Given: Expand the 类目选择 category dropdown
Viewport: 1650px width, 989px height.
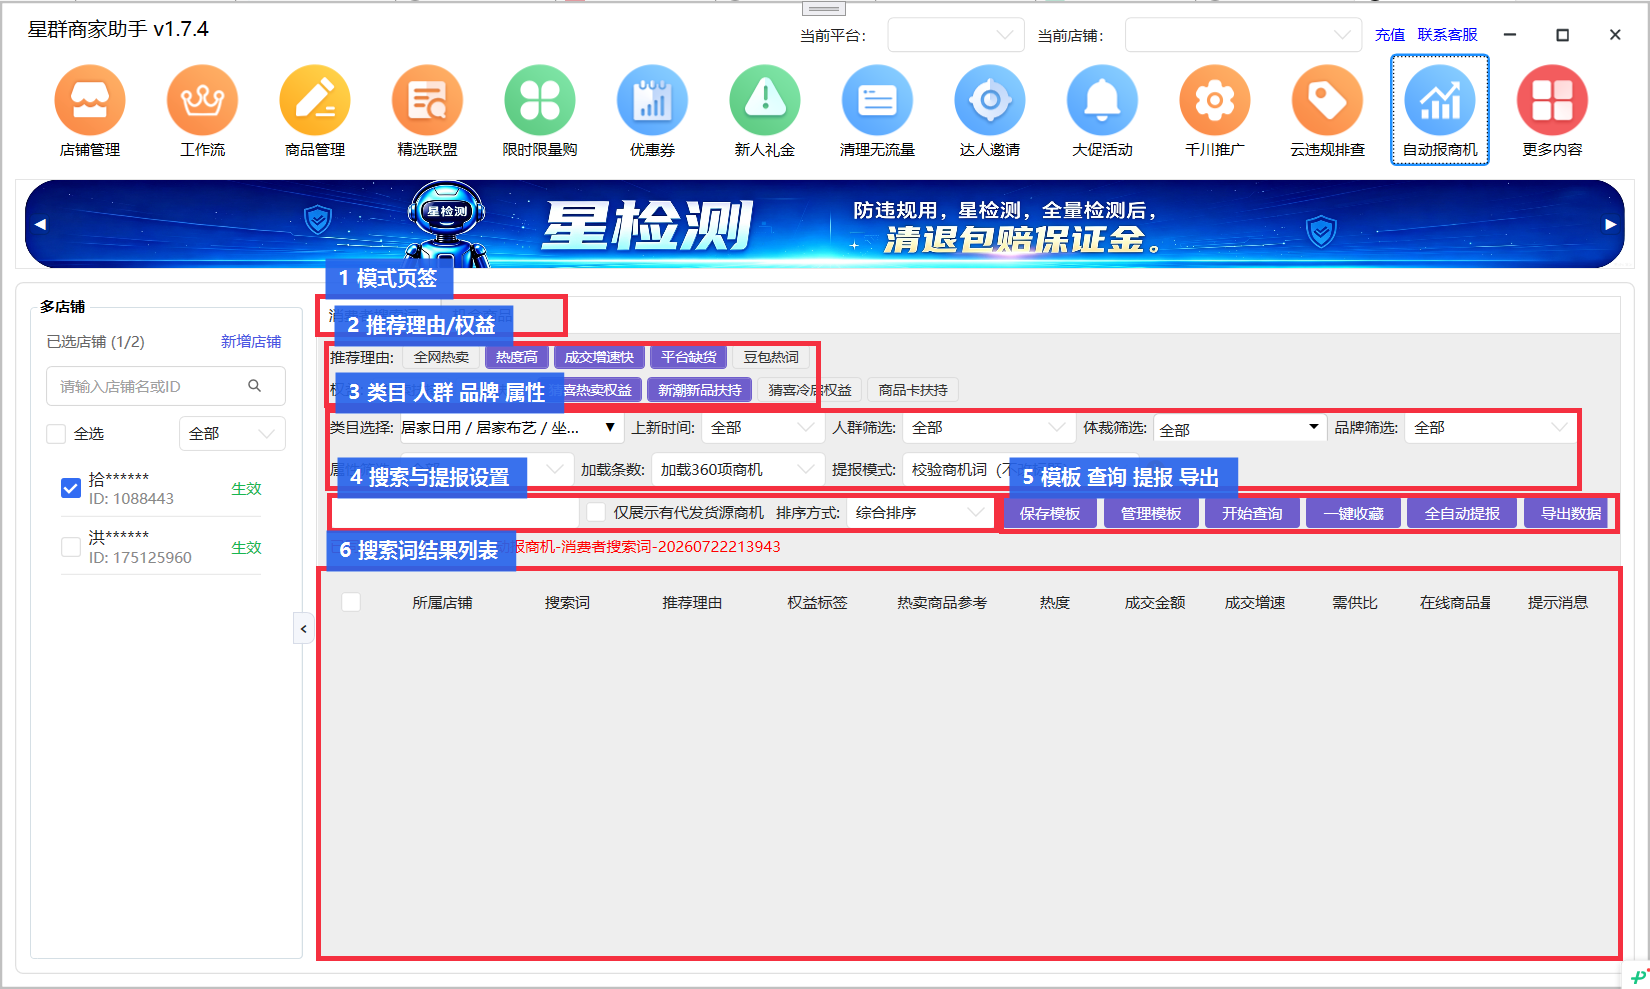Looking at the screenshot, I should pos(510,428).
